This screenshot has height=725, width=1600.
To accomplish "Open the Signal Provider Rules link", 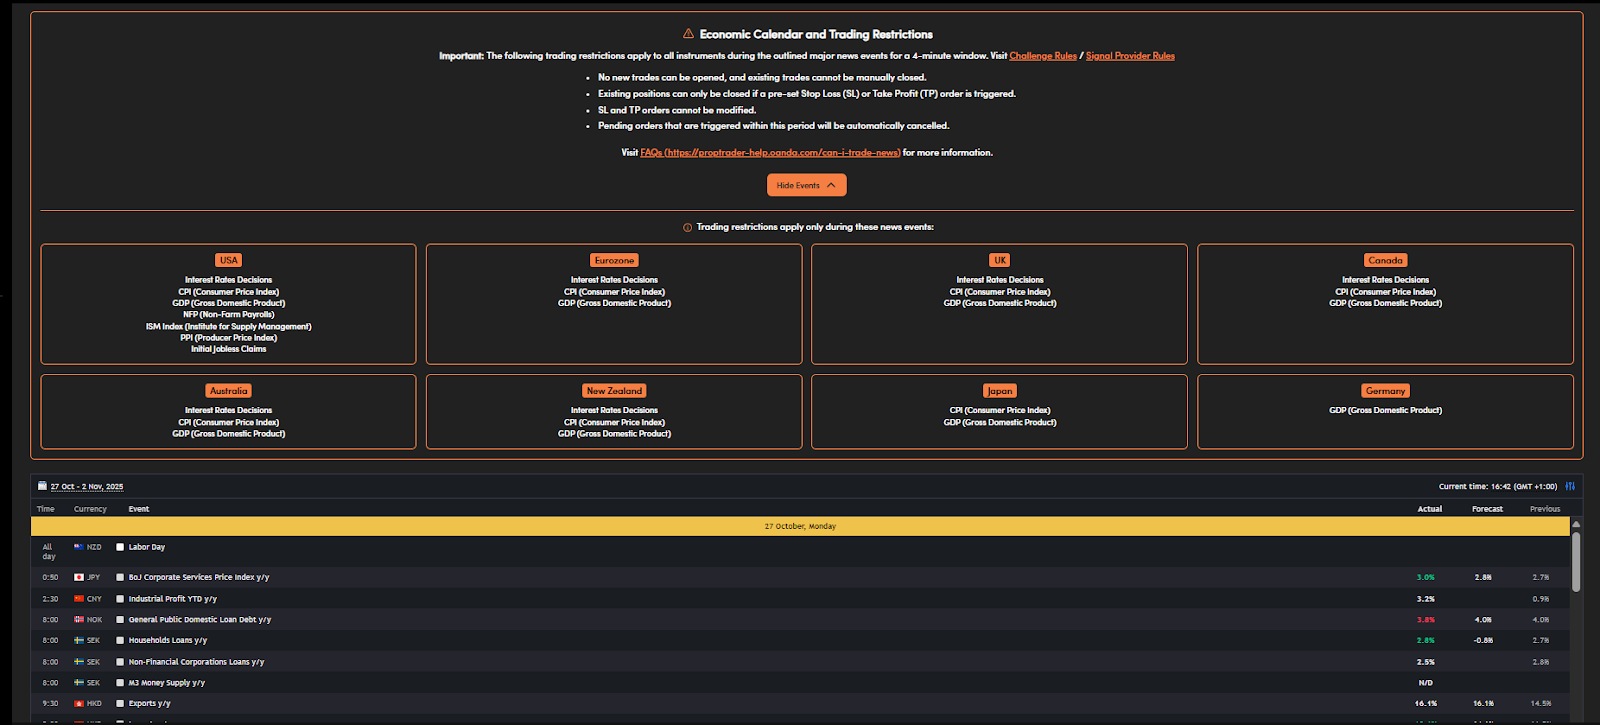I will (x=1130, y=56).
